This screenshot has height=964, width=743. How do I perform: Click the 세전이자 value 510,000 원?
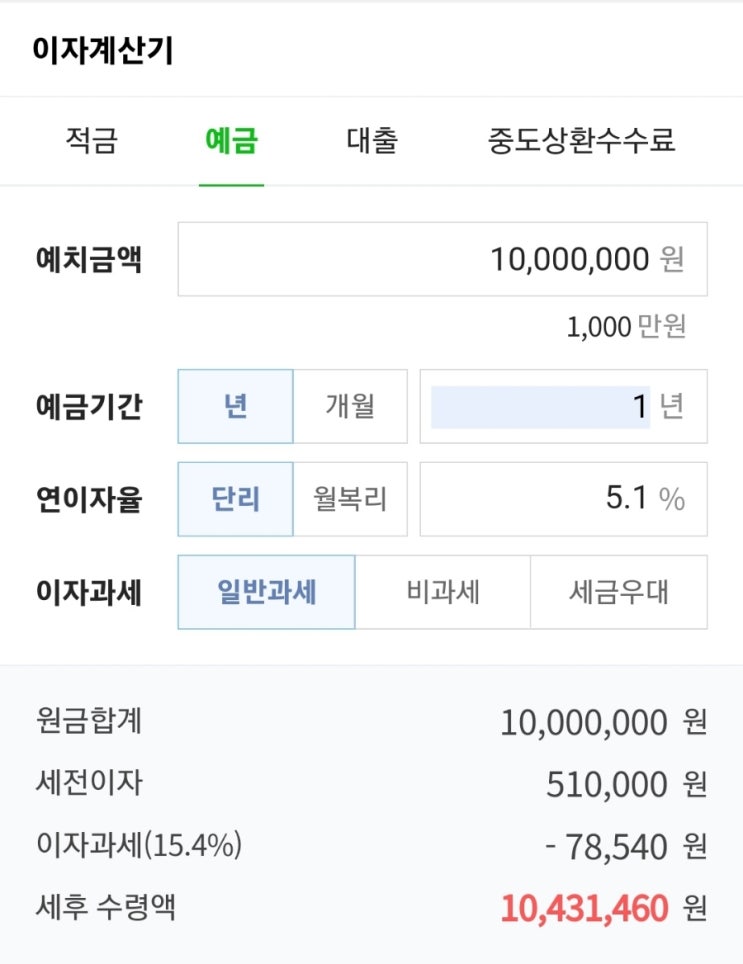[x=607, y=785]
